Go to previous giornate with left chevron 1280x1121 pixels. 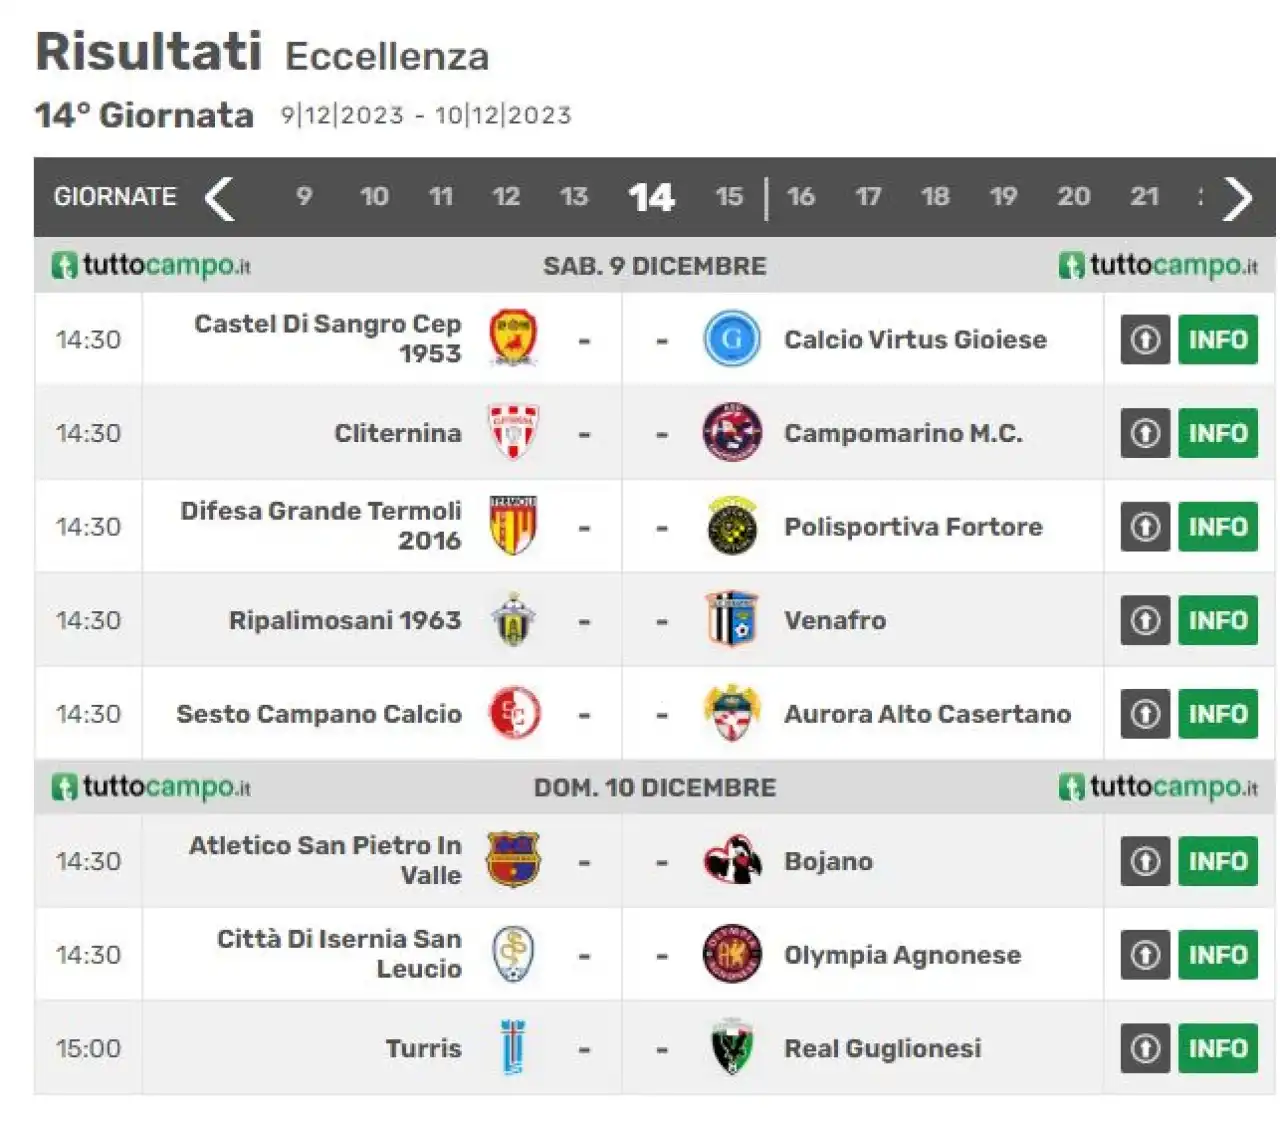[x=219, y=198]
